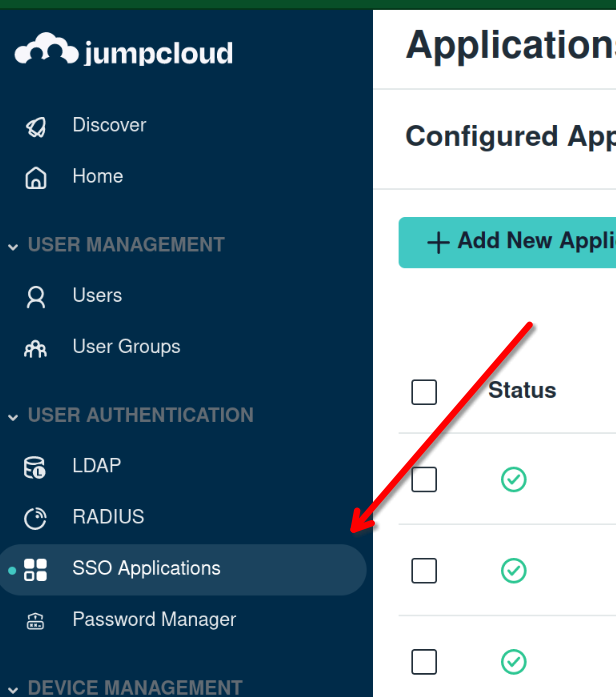Screen dimensions: 616x697
Task: Click the first row's green status checkmark
Action: point(514,480)
